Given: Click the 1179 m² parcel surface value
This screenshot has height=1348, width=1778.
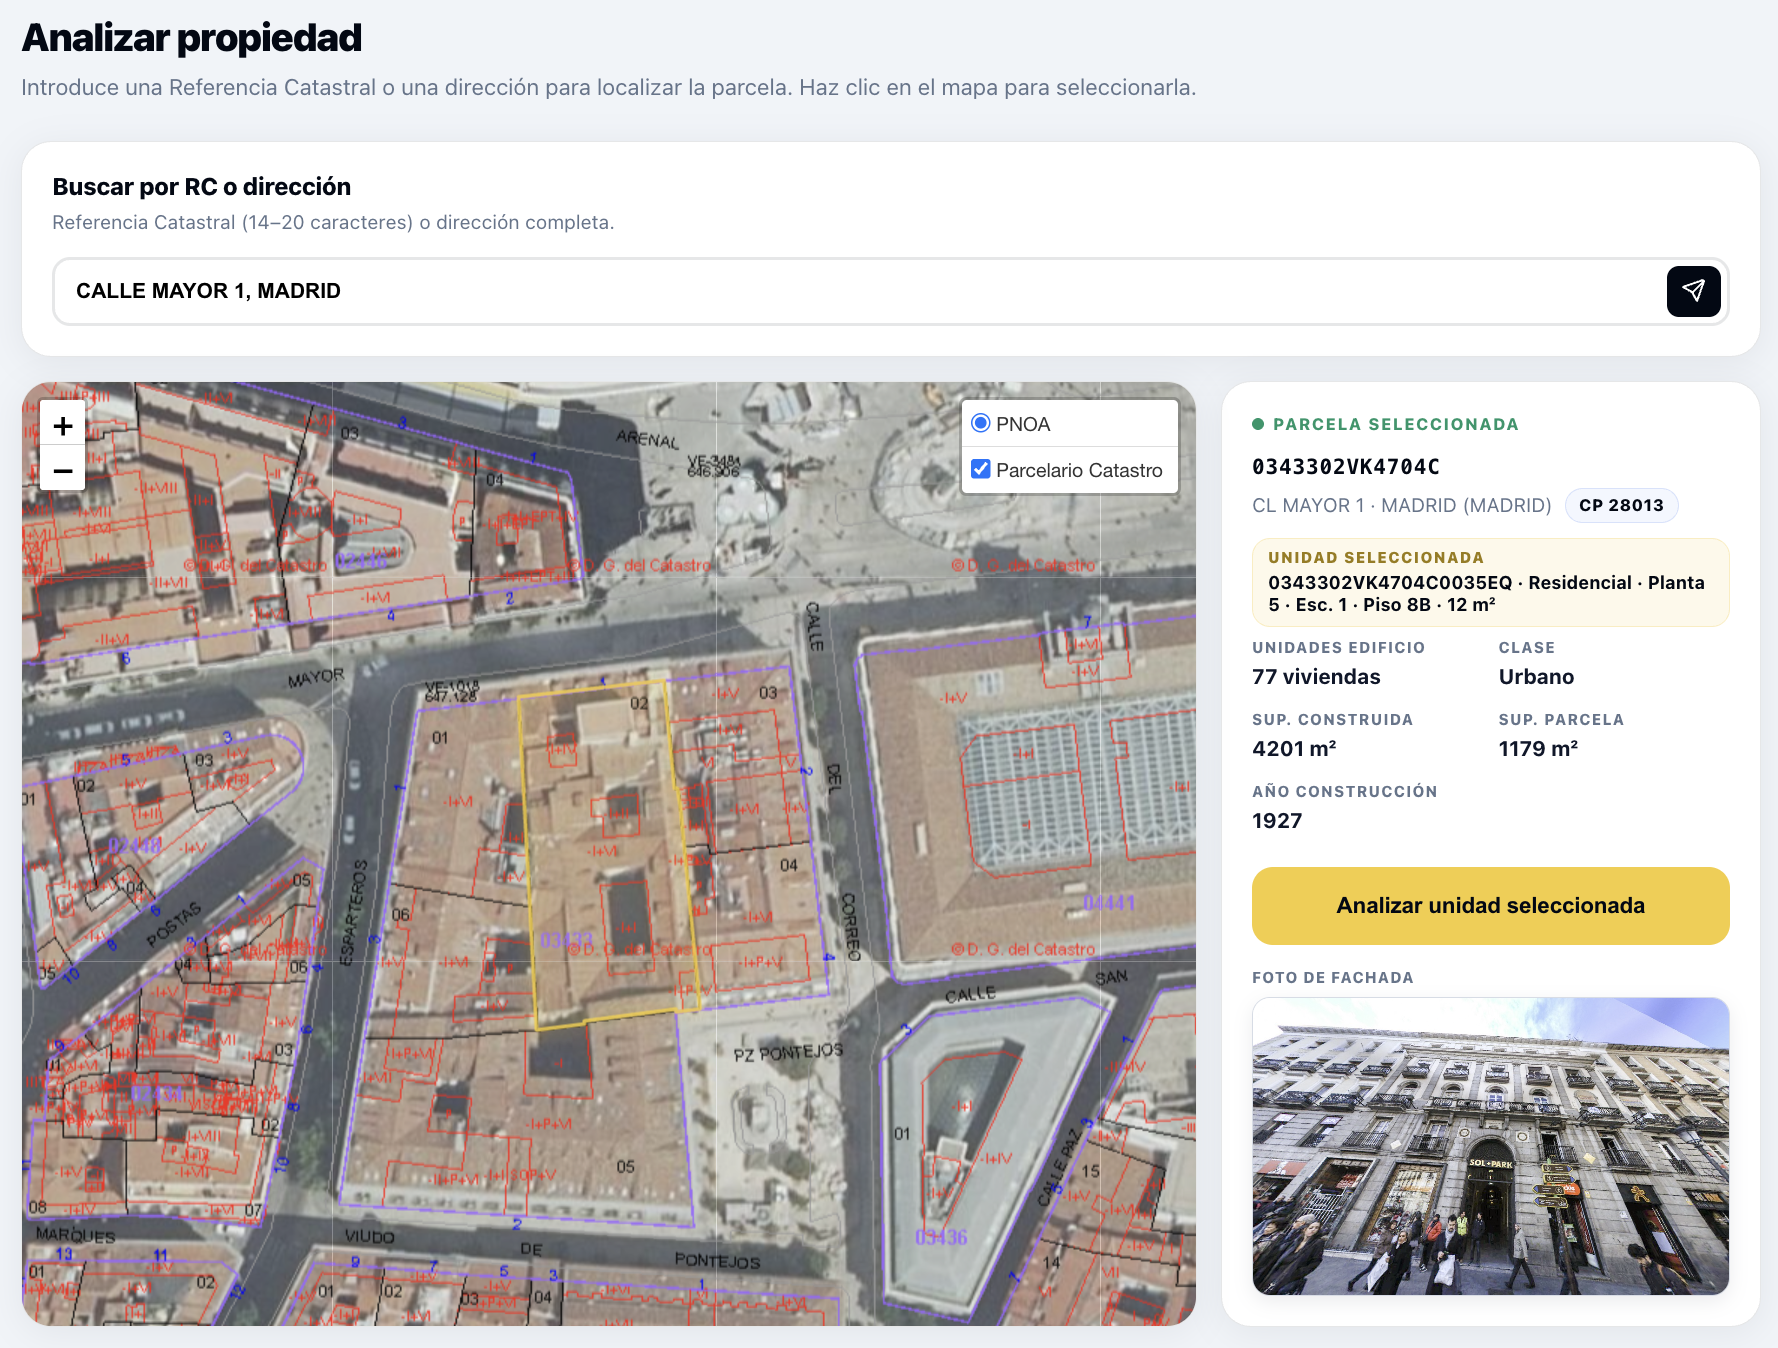Looking at the screenshot, I should 1538,749.
